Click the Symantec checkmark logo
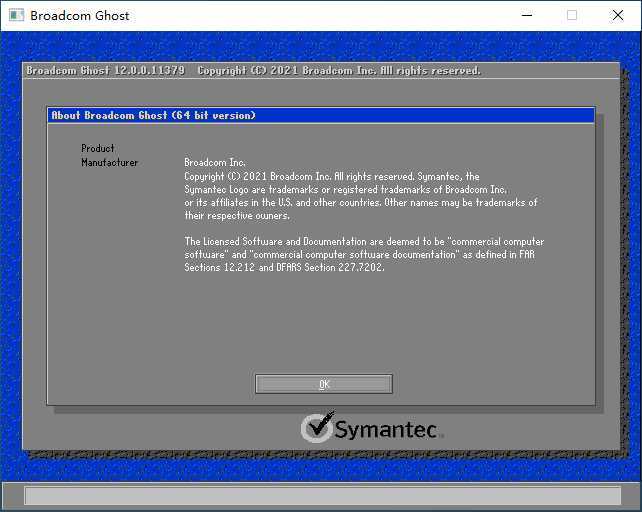 (317, 427)
